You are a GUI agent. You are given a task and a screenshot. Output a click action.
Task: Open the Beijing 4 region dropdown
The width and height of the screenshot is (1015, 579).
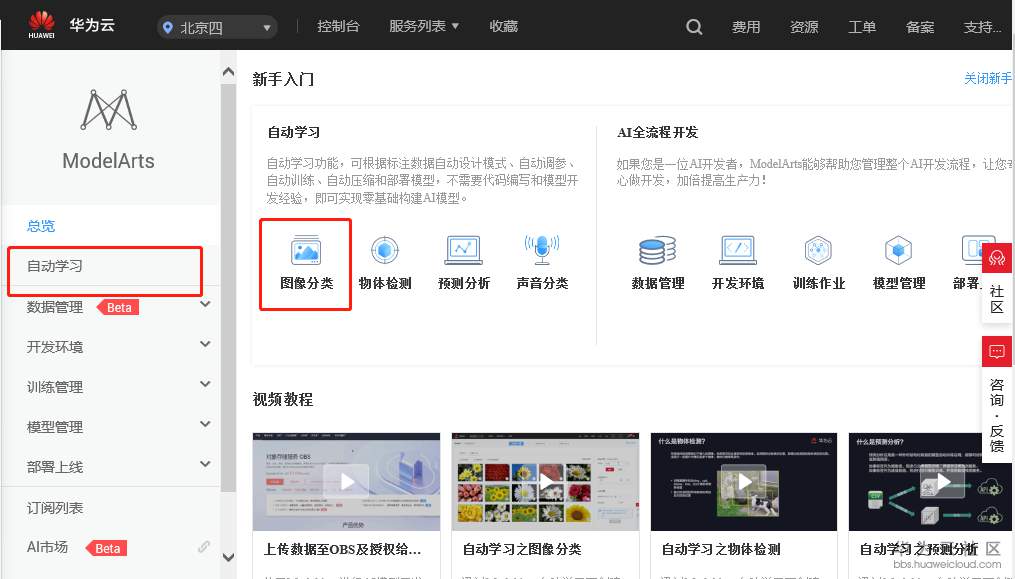coord(217,27)
